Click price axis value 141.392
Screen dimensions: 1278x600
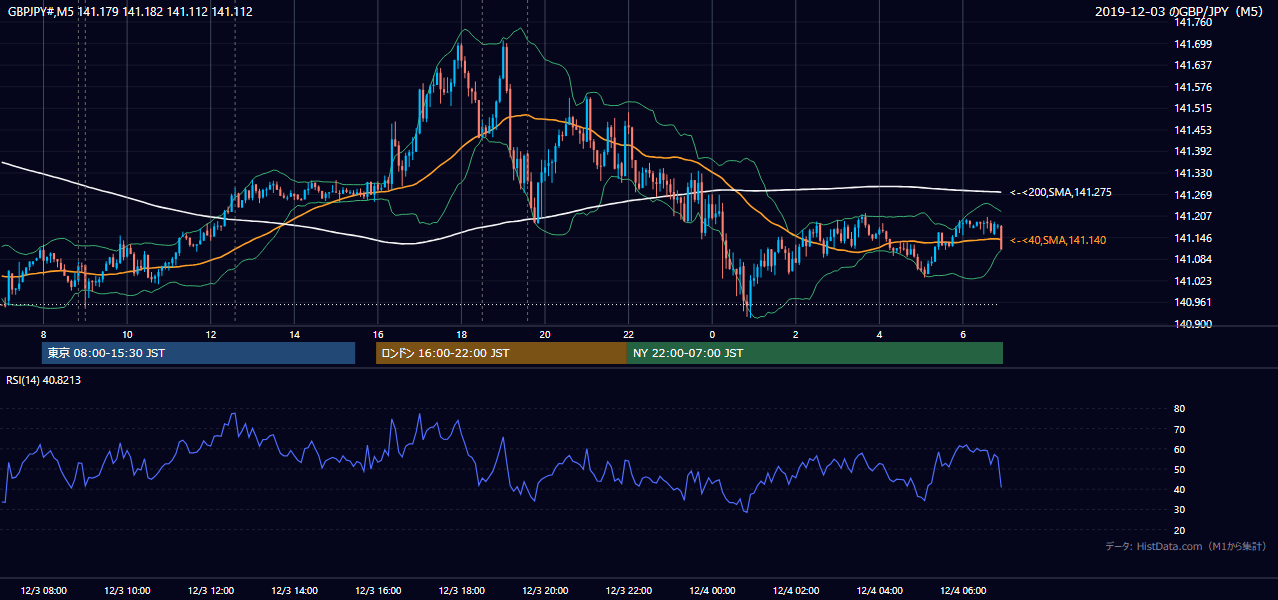[x=1192, y=151]
